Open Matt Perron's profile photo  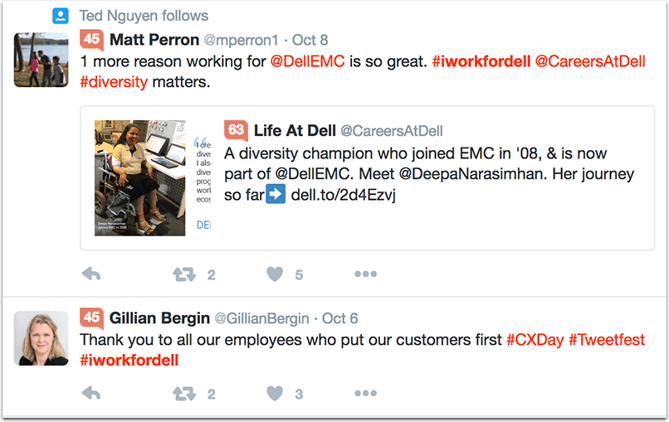click(41, 59)
